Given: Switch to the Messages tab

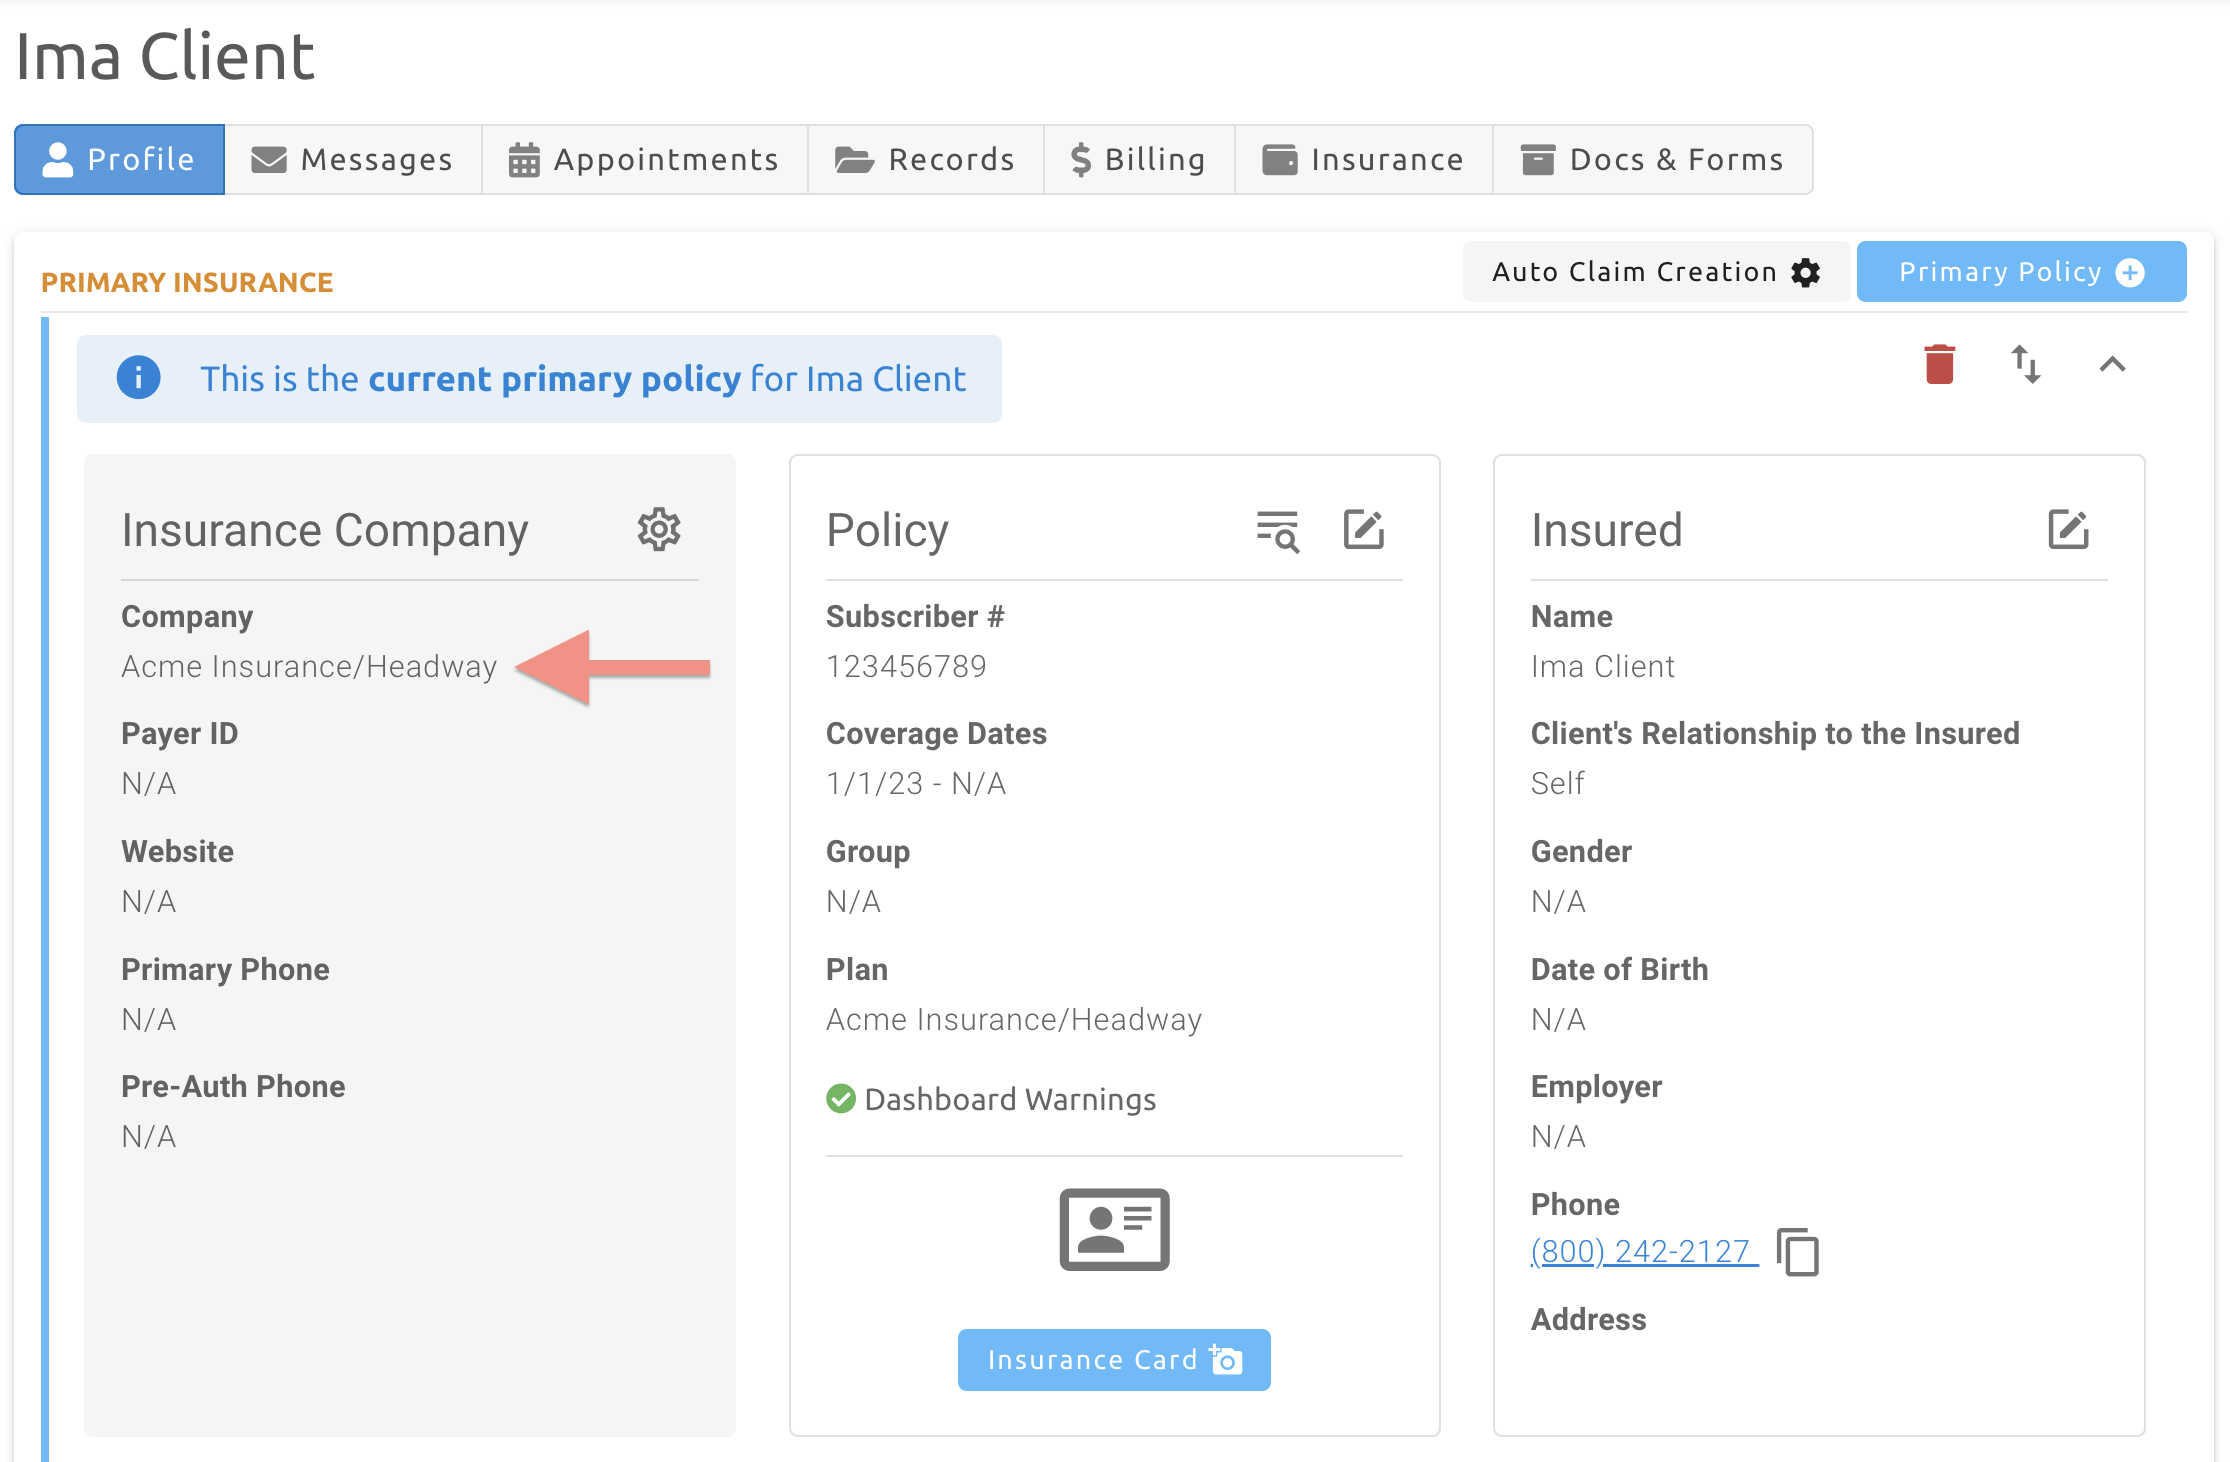Looking at the screenshot, I should [352, 160].
